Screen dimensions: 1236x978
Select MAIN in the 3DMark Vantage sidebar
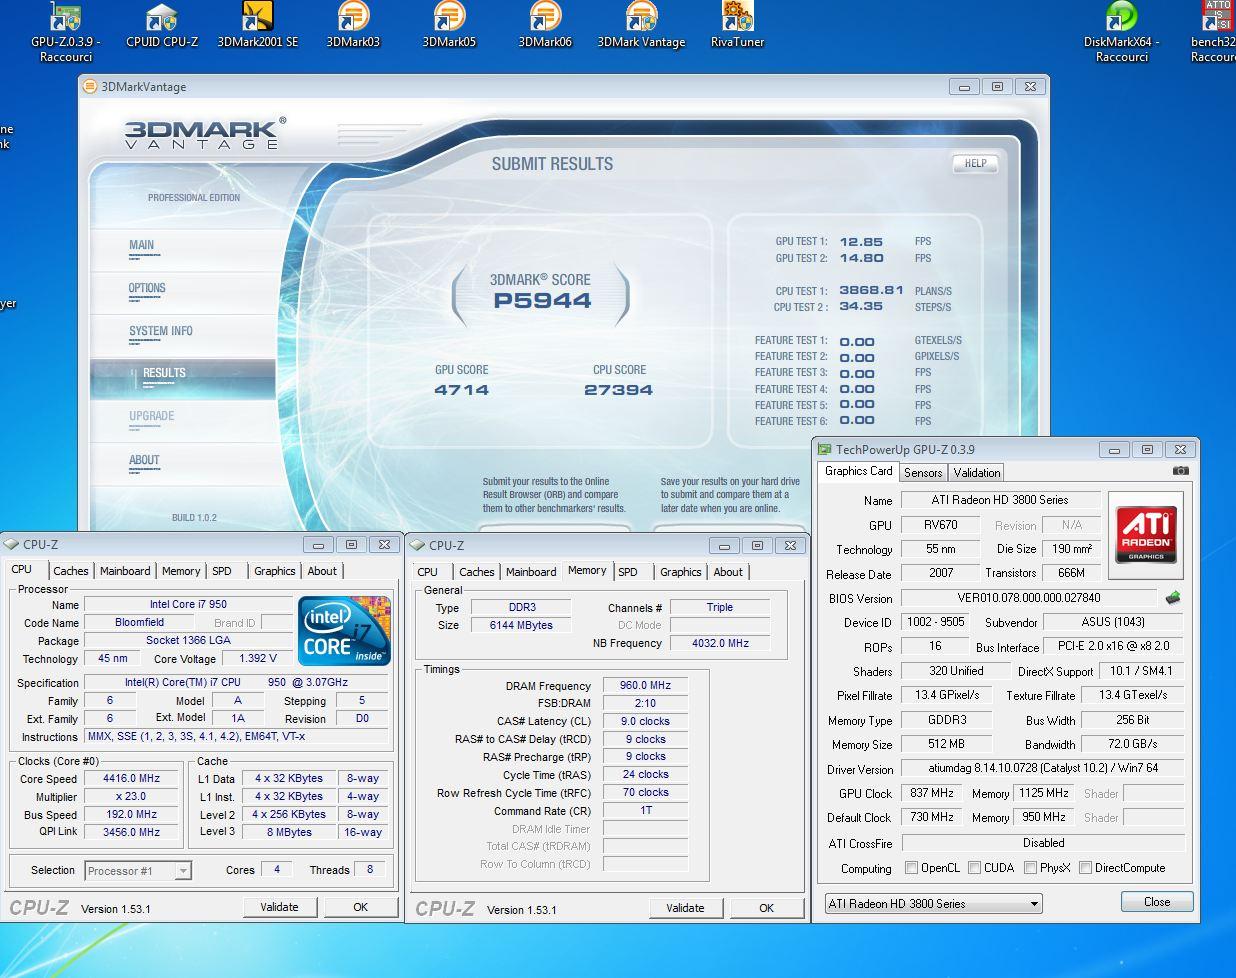[x=141, y=245]
